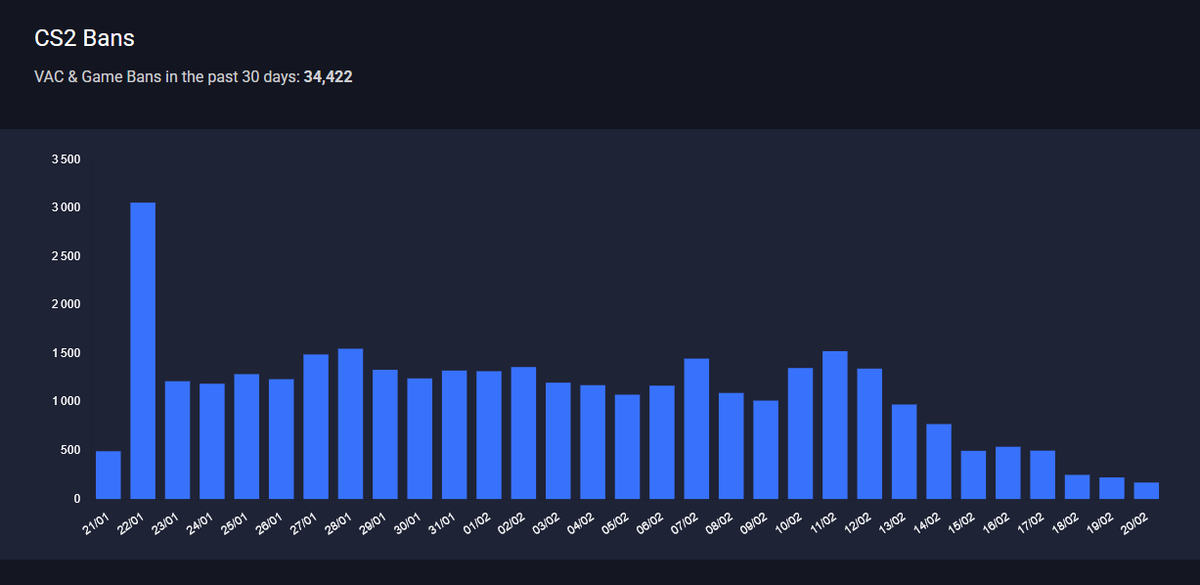Image resolution: width=1200 pixels, height=585 pixels.
Task: Click the bar for 23/01
Action: 177,440
